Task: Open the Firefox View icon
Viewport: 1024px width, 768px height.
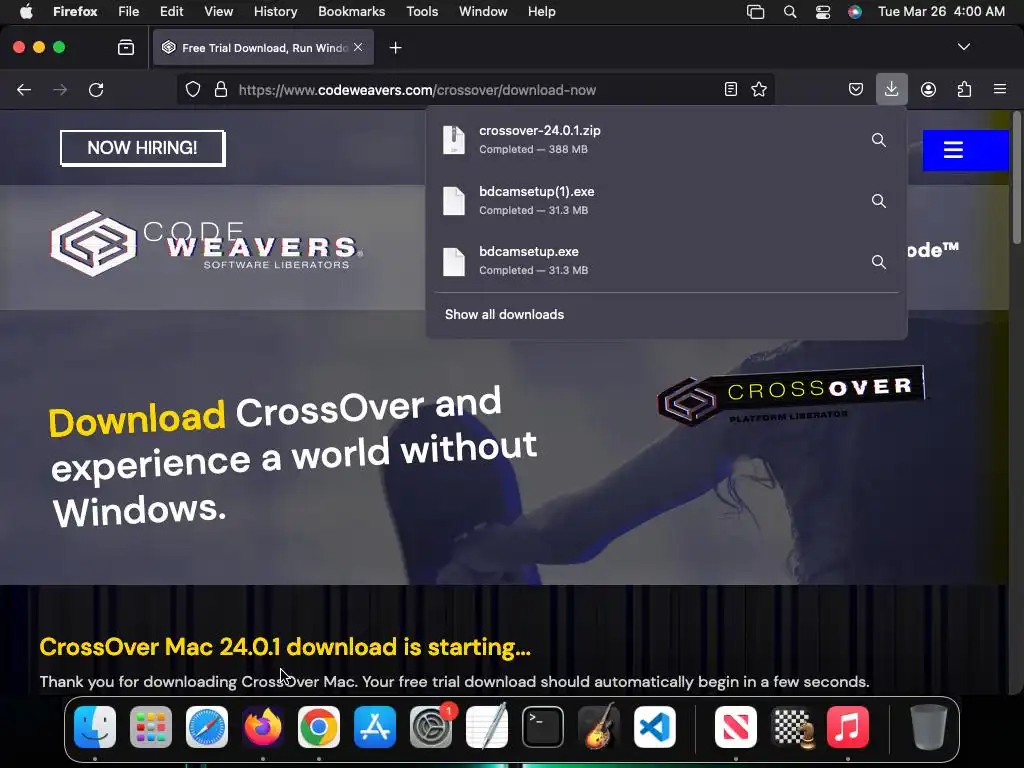Action: tap(126, 48)
